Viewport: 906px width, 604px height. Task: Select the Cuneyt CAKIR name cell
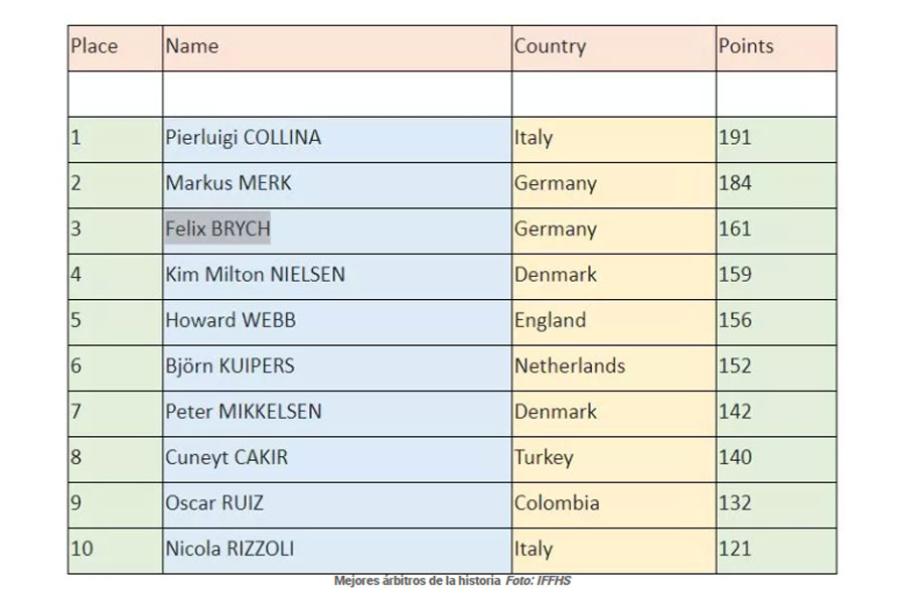point(227,457)
